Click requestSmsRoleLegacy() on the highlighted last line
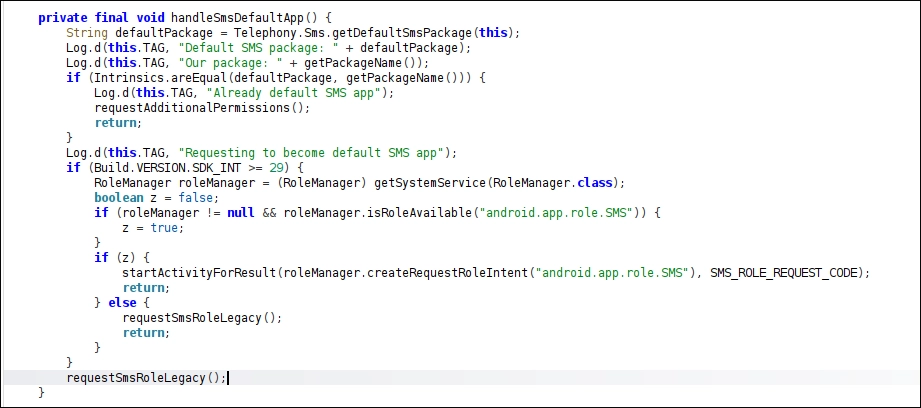 [143, 378]
